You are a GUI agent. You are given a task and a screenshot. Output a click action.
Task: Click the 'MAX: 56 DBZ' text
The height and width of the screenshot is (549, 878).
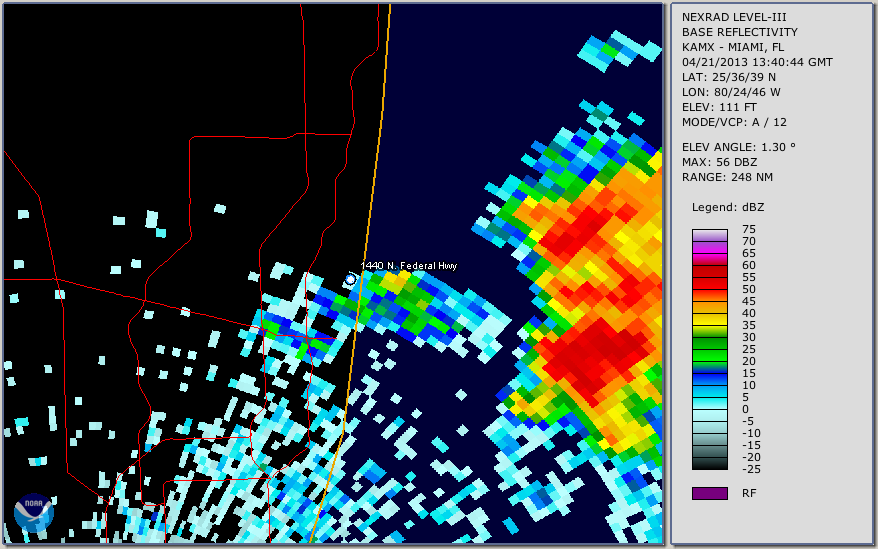tap(720, 162)
